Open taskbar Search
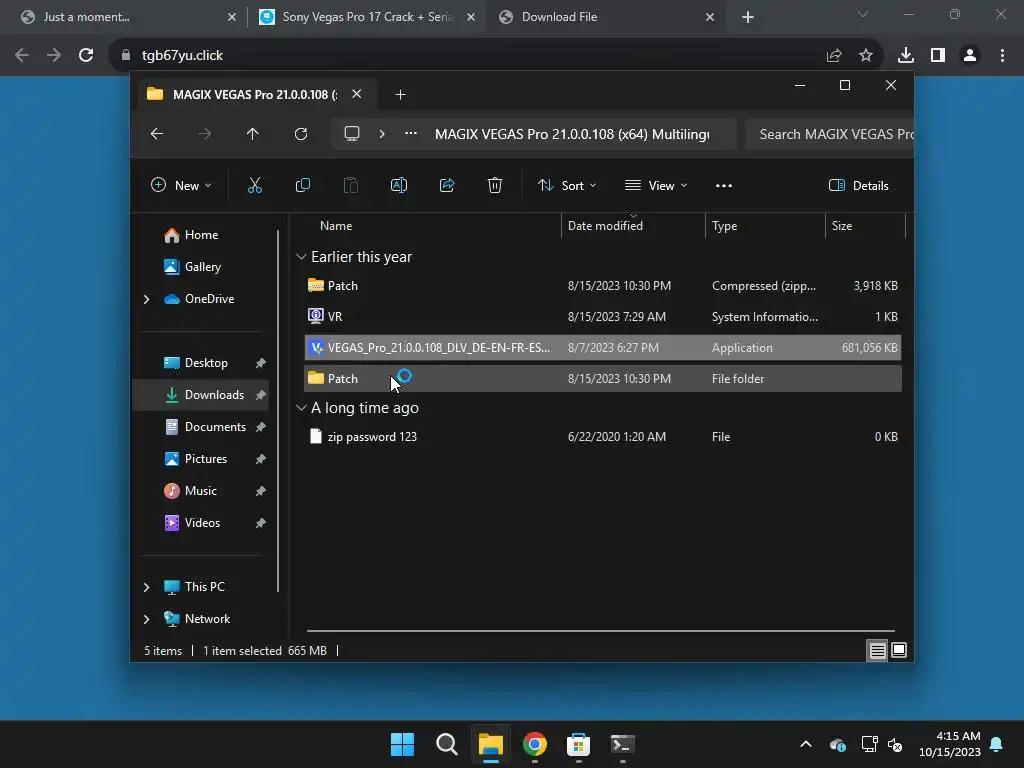 coord(447,744)
